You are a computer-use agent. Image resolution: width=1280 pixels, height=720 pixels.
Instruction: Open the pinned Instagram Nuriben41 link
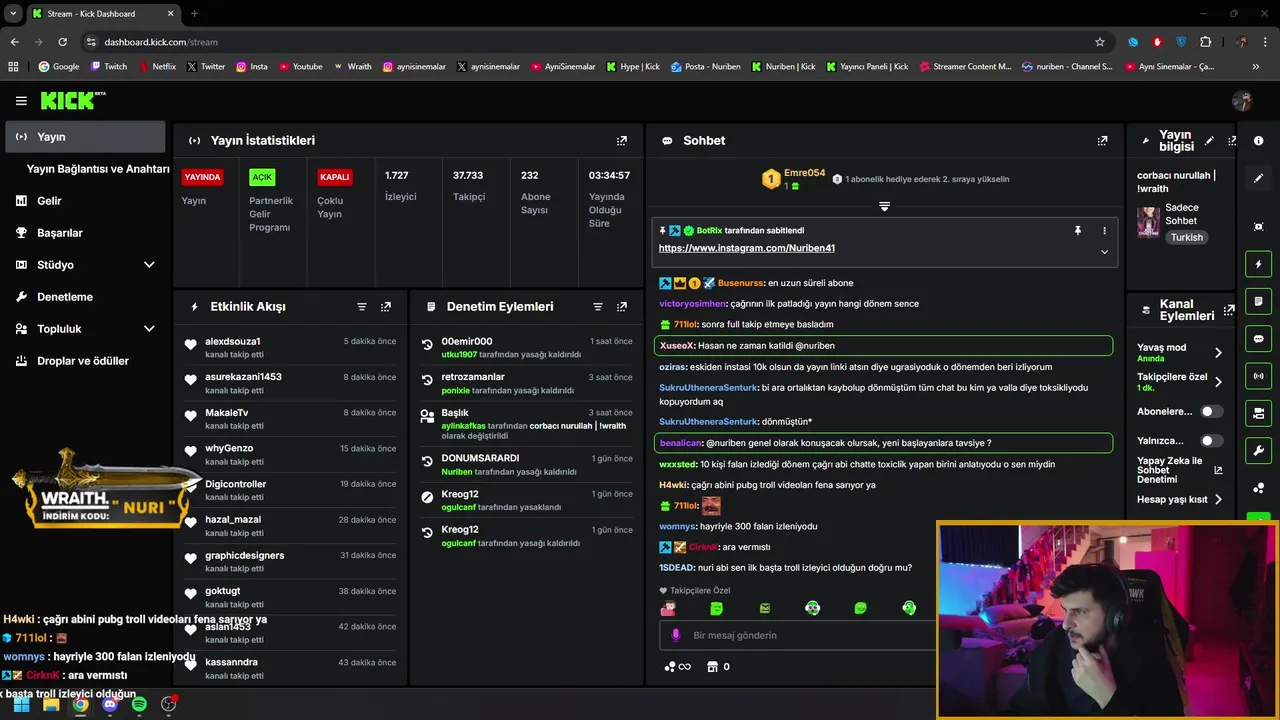click(746, 248)
